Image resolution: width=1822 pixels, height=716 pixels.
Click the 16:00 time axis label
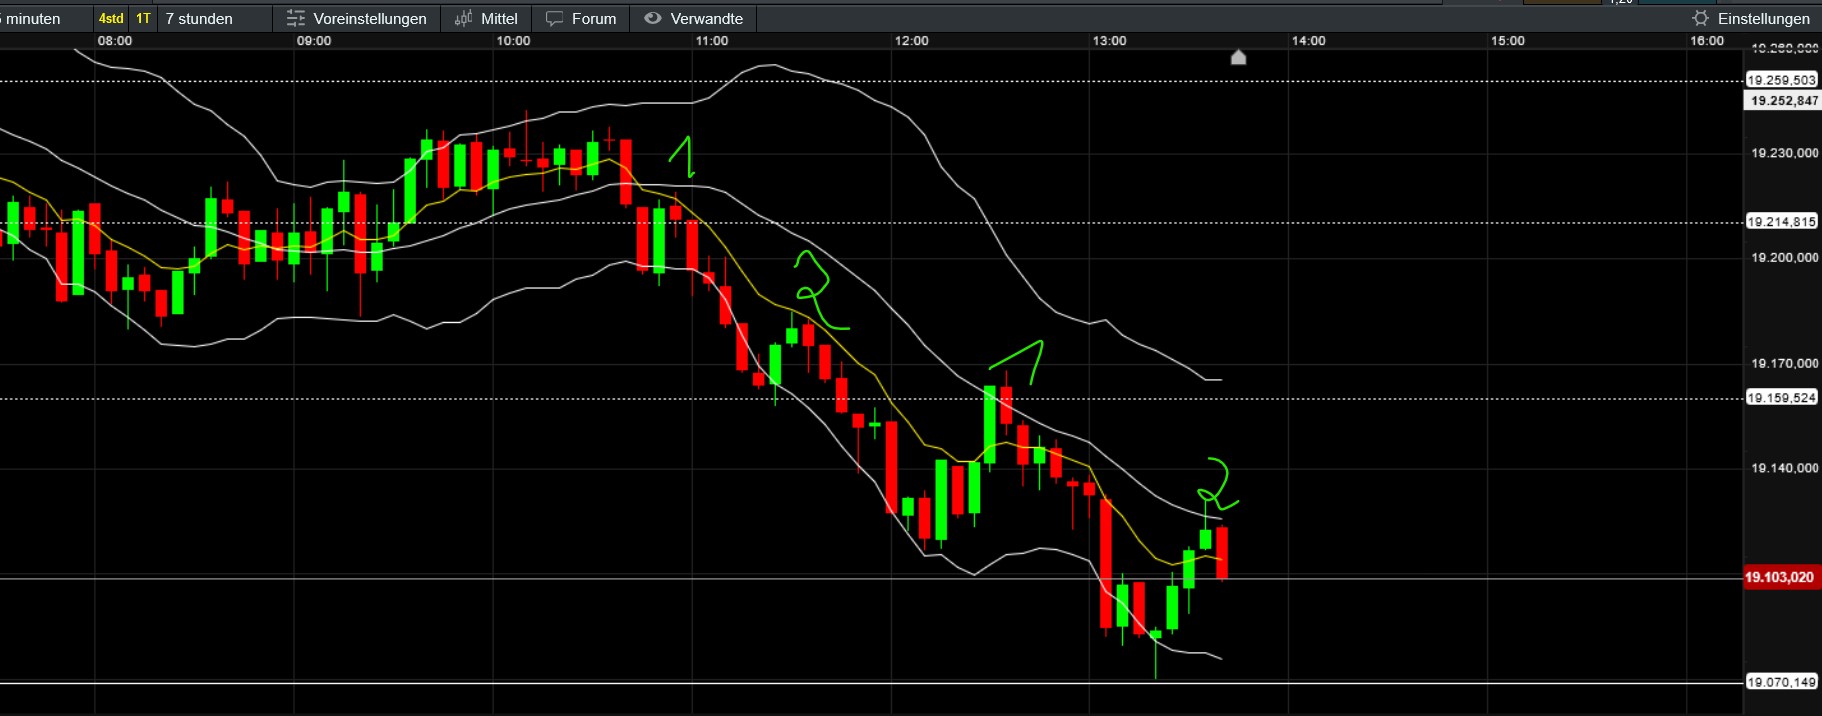[1707, 41]
